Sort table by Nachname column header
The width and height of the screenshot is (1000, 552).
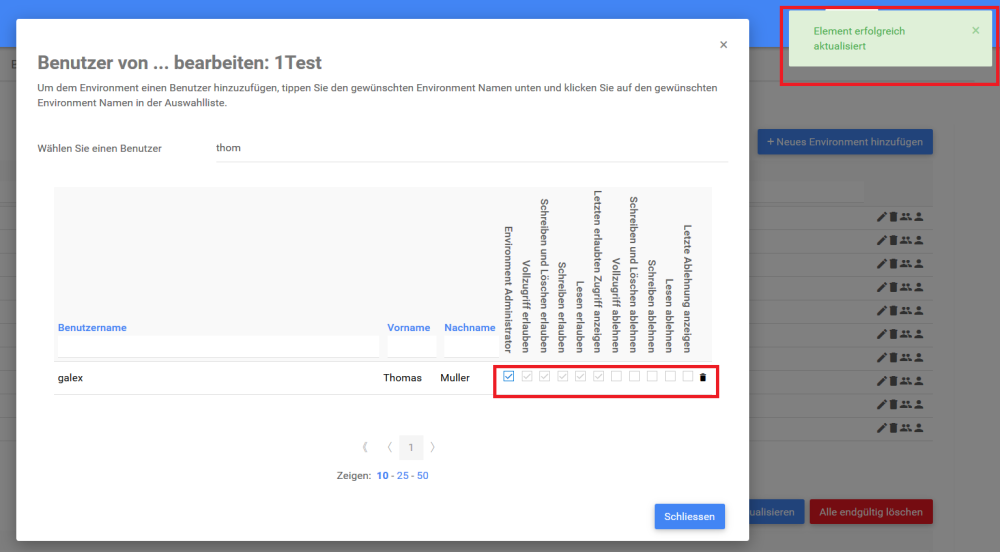pyautogui.click(x=469, y=327)
